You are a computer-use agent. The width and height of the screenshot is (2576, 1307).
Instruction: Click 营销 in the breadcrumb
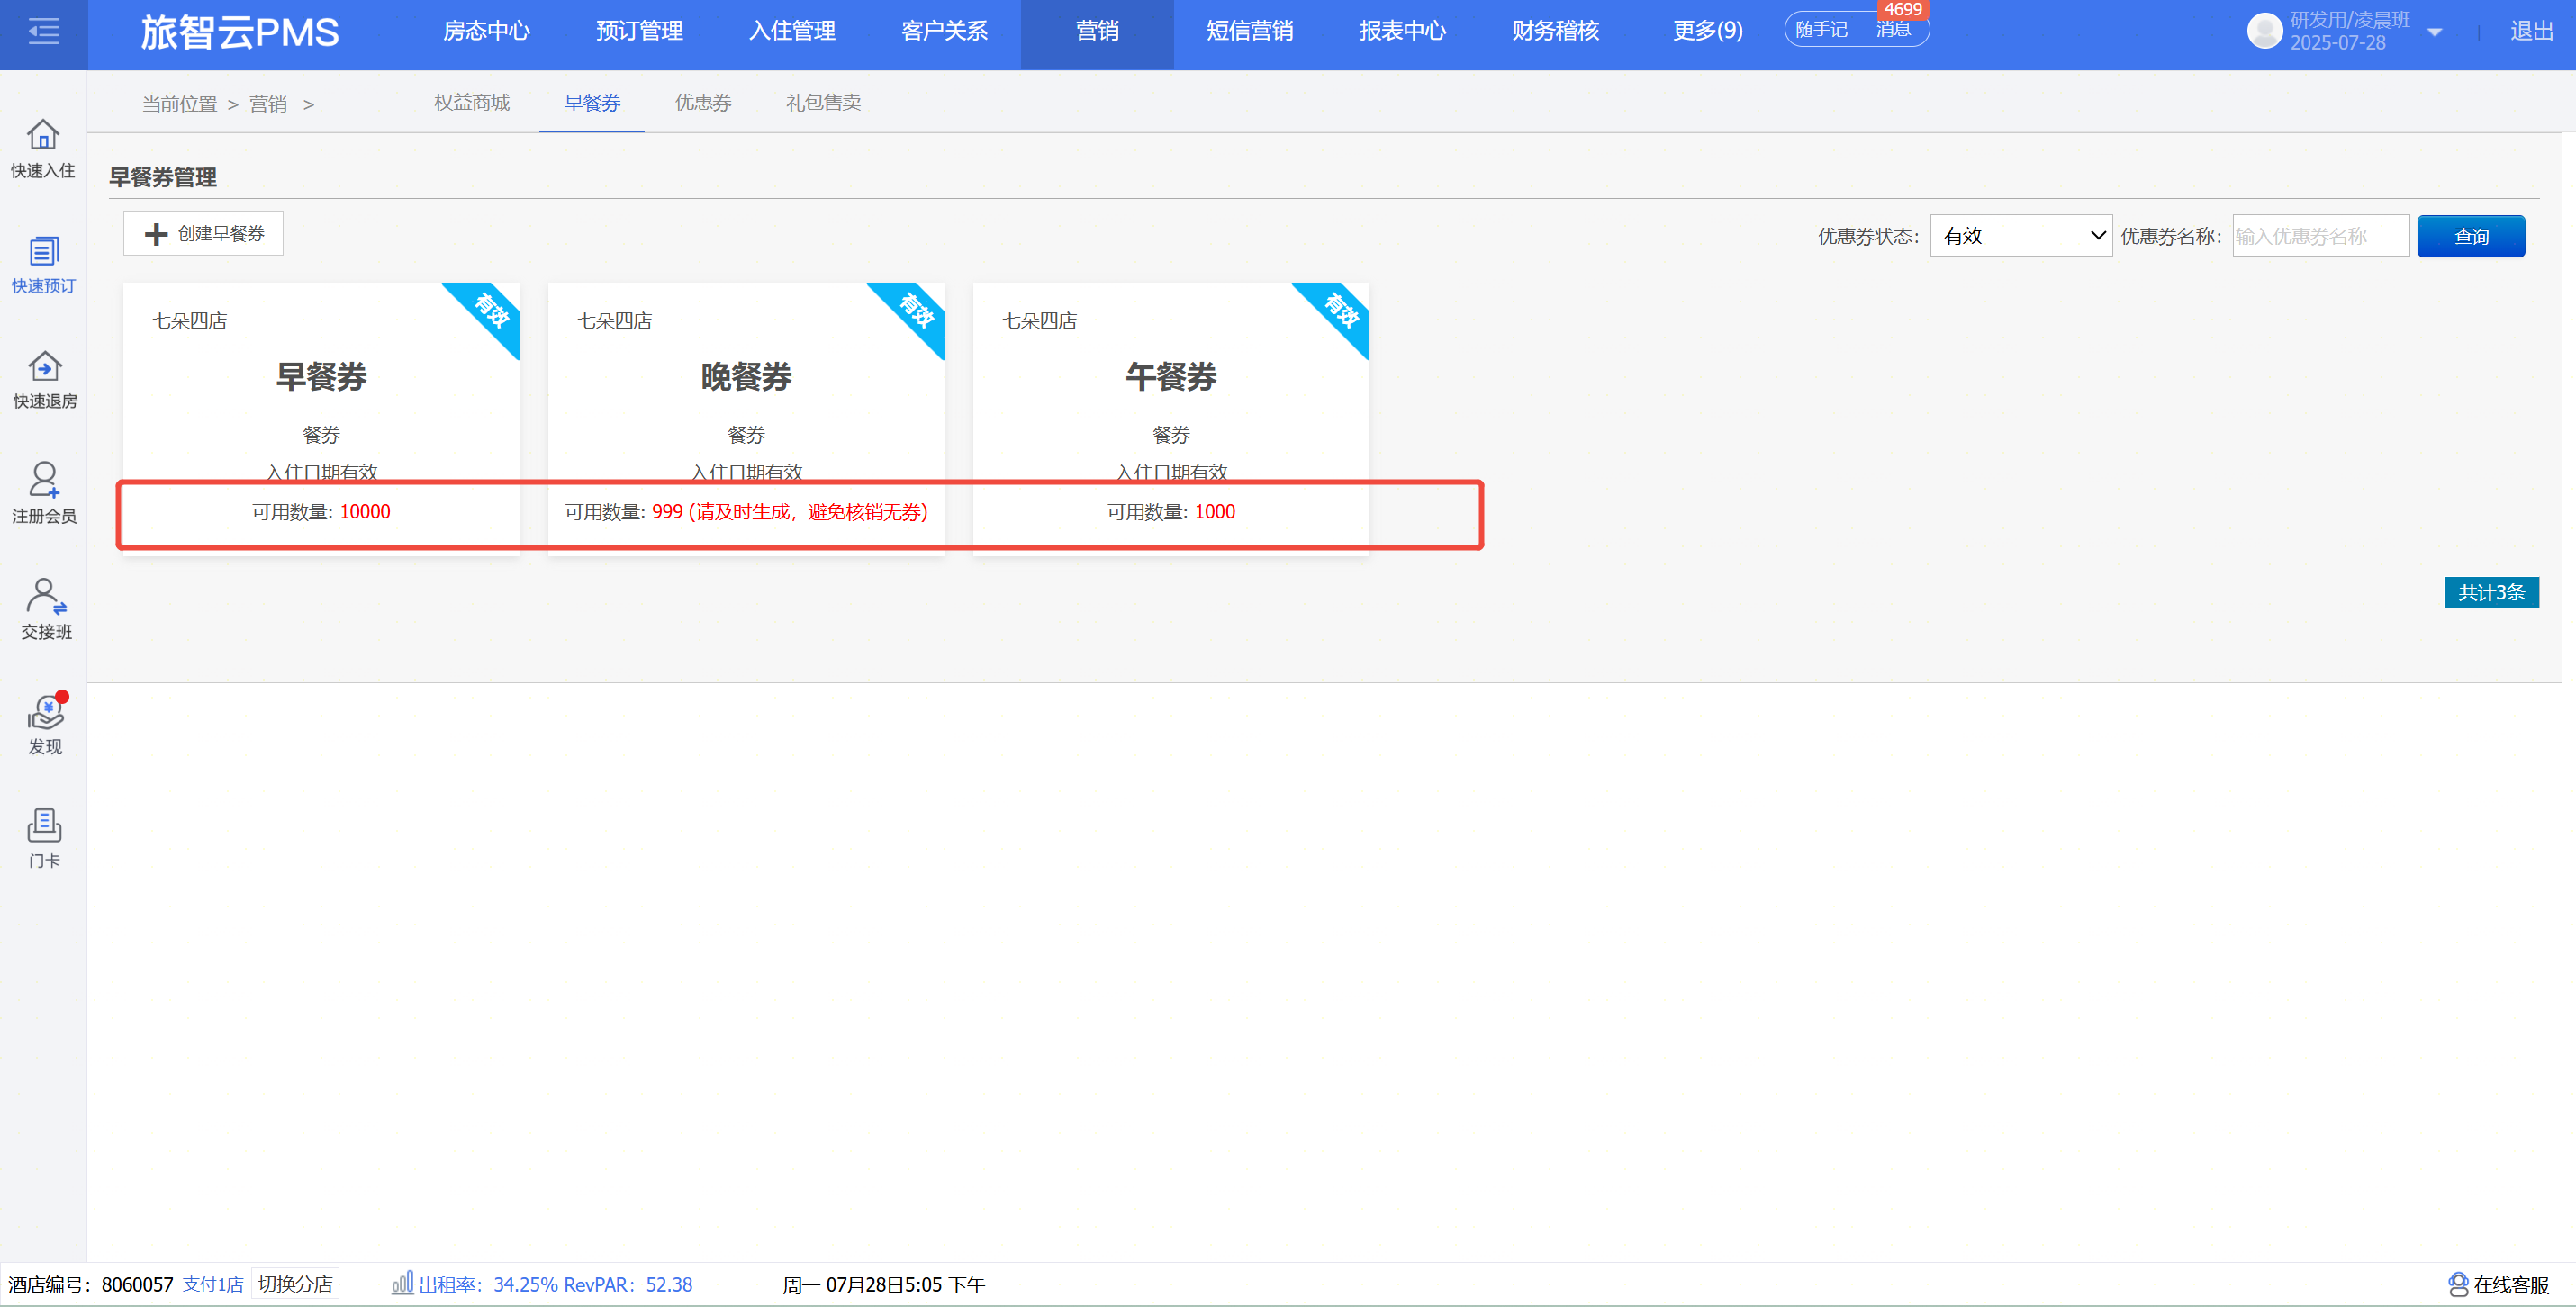pyautogui.click(x=268, y=104)
